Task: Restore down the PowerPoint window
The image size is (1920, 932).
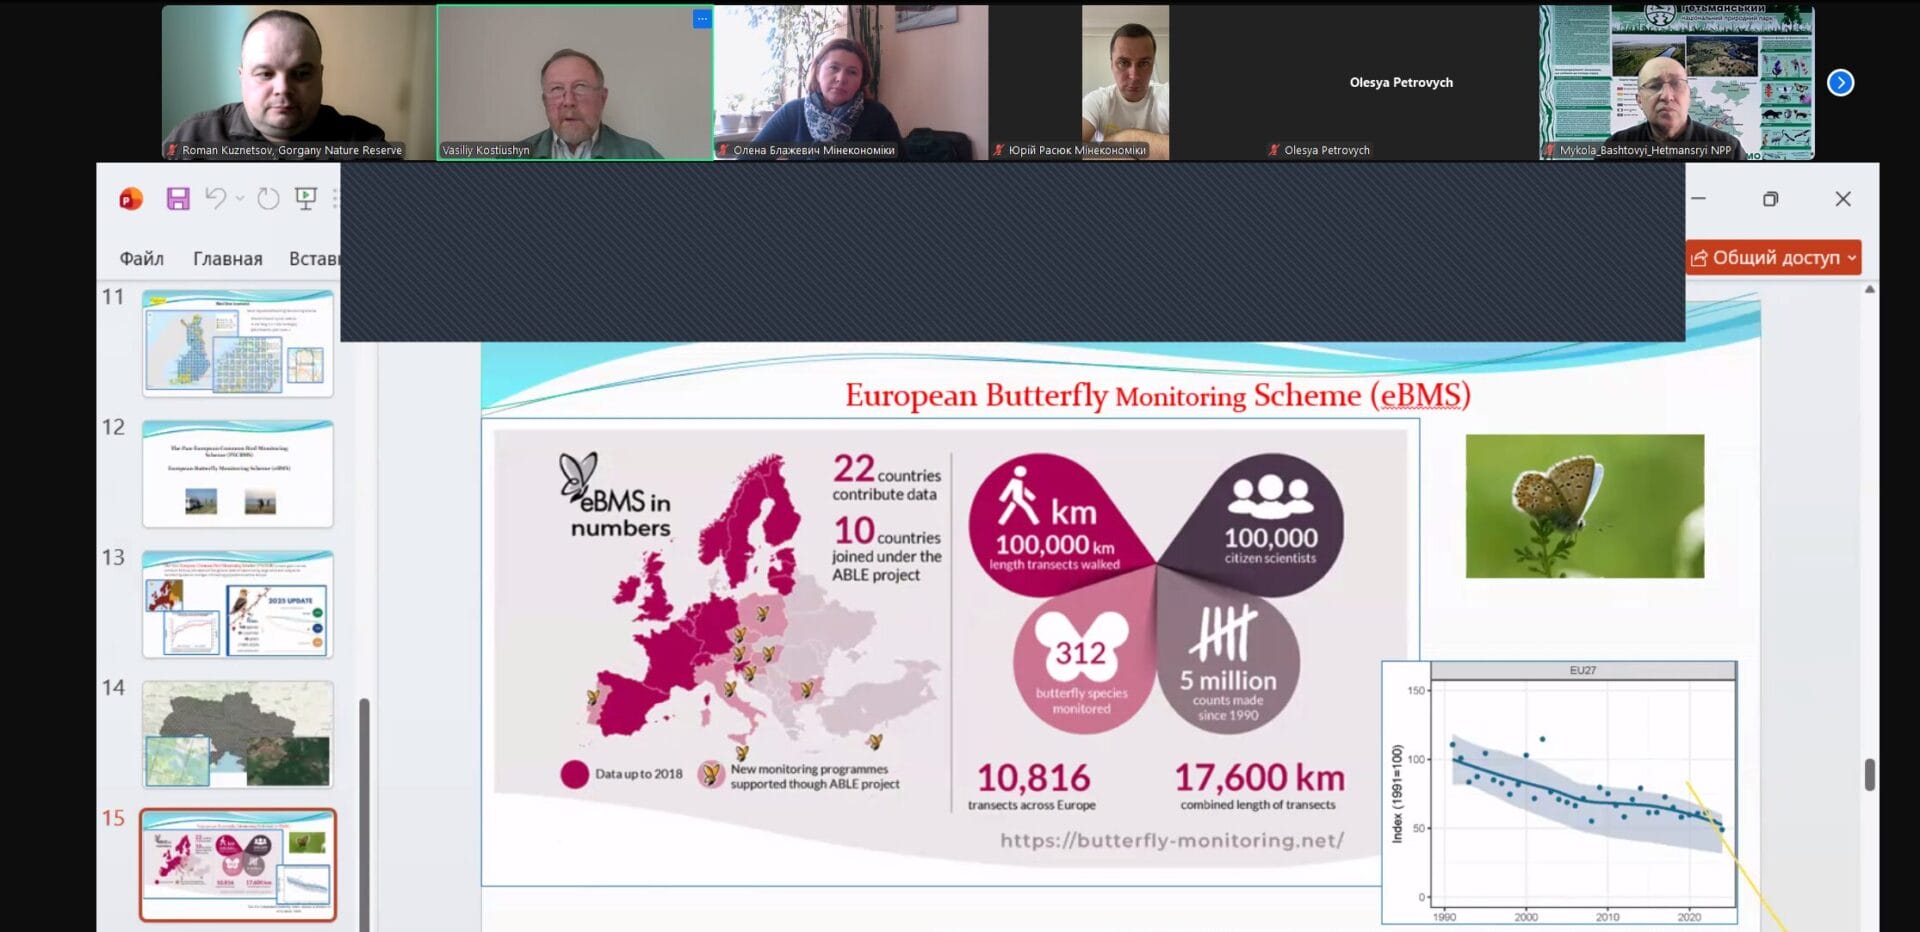Action: click(x=1770, y=199)
